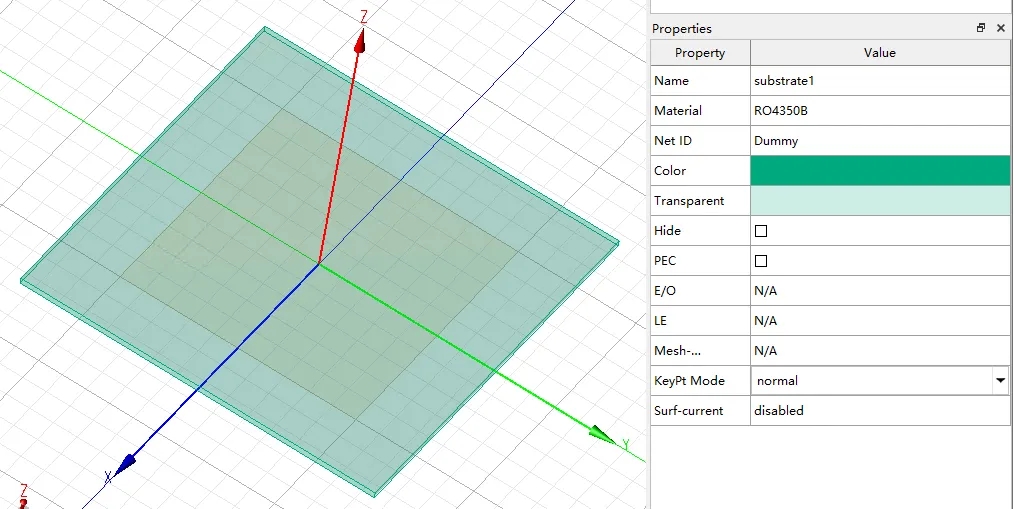Click the Value column header
This screenshot has width=1014, height=509.
pos(880,53)
